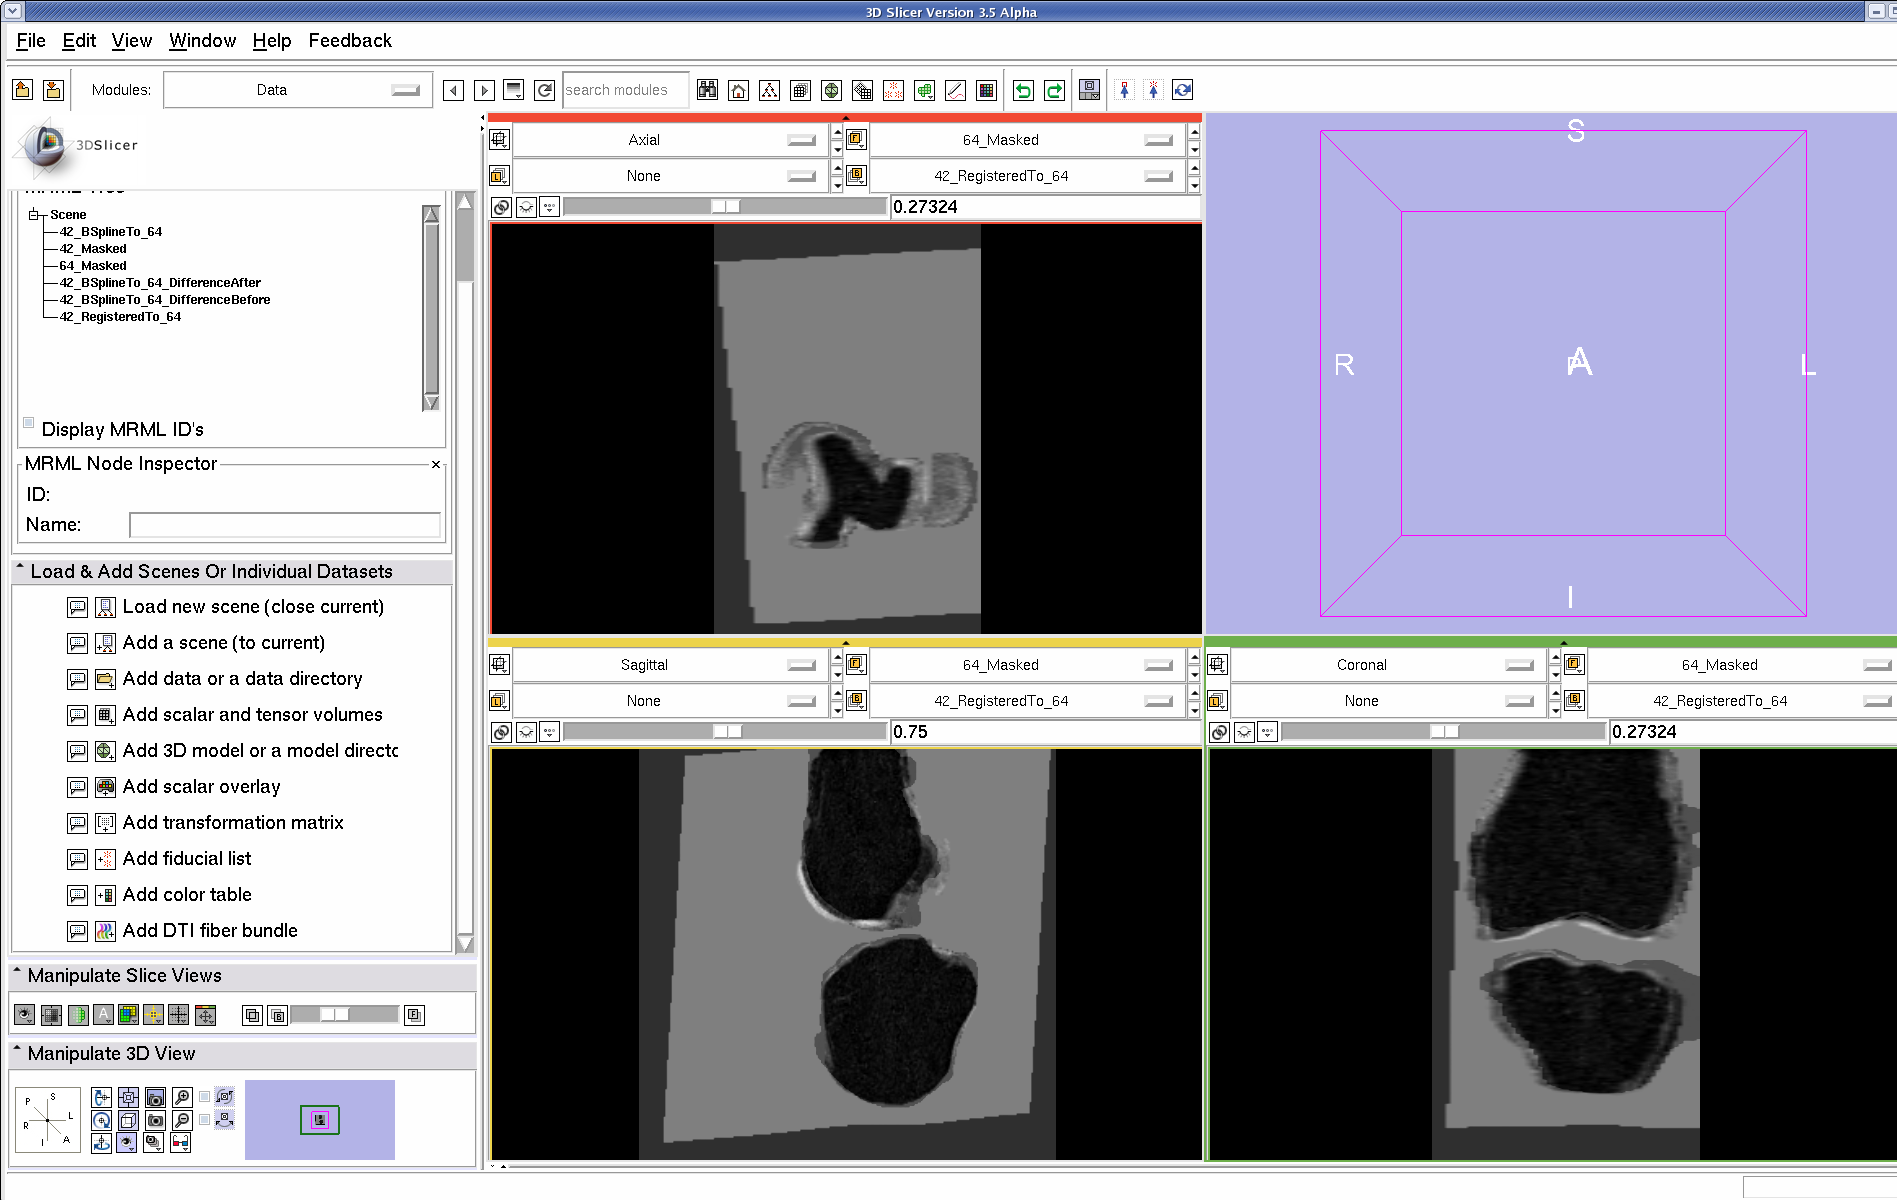
Task: Click the redo arrow icon
Action: tap(1054, 90)
